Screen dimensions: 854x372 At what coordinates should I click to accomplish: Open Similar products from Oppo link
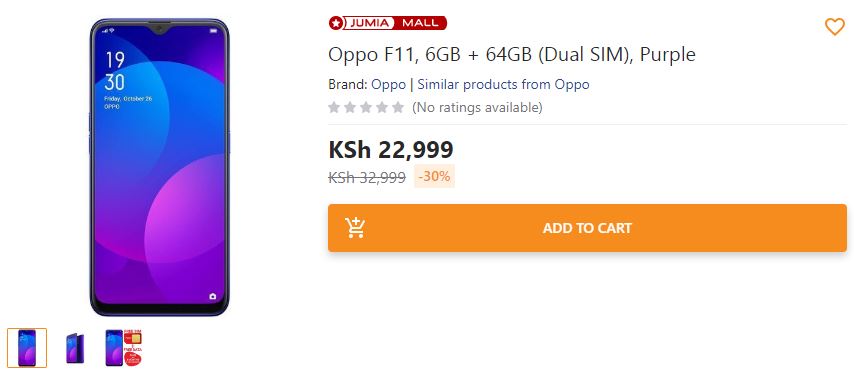pyautogui.click(x=503, y=84)
